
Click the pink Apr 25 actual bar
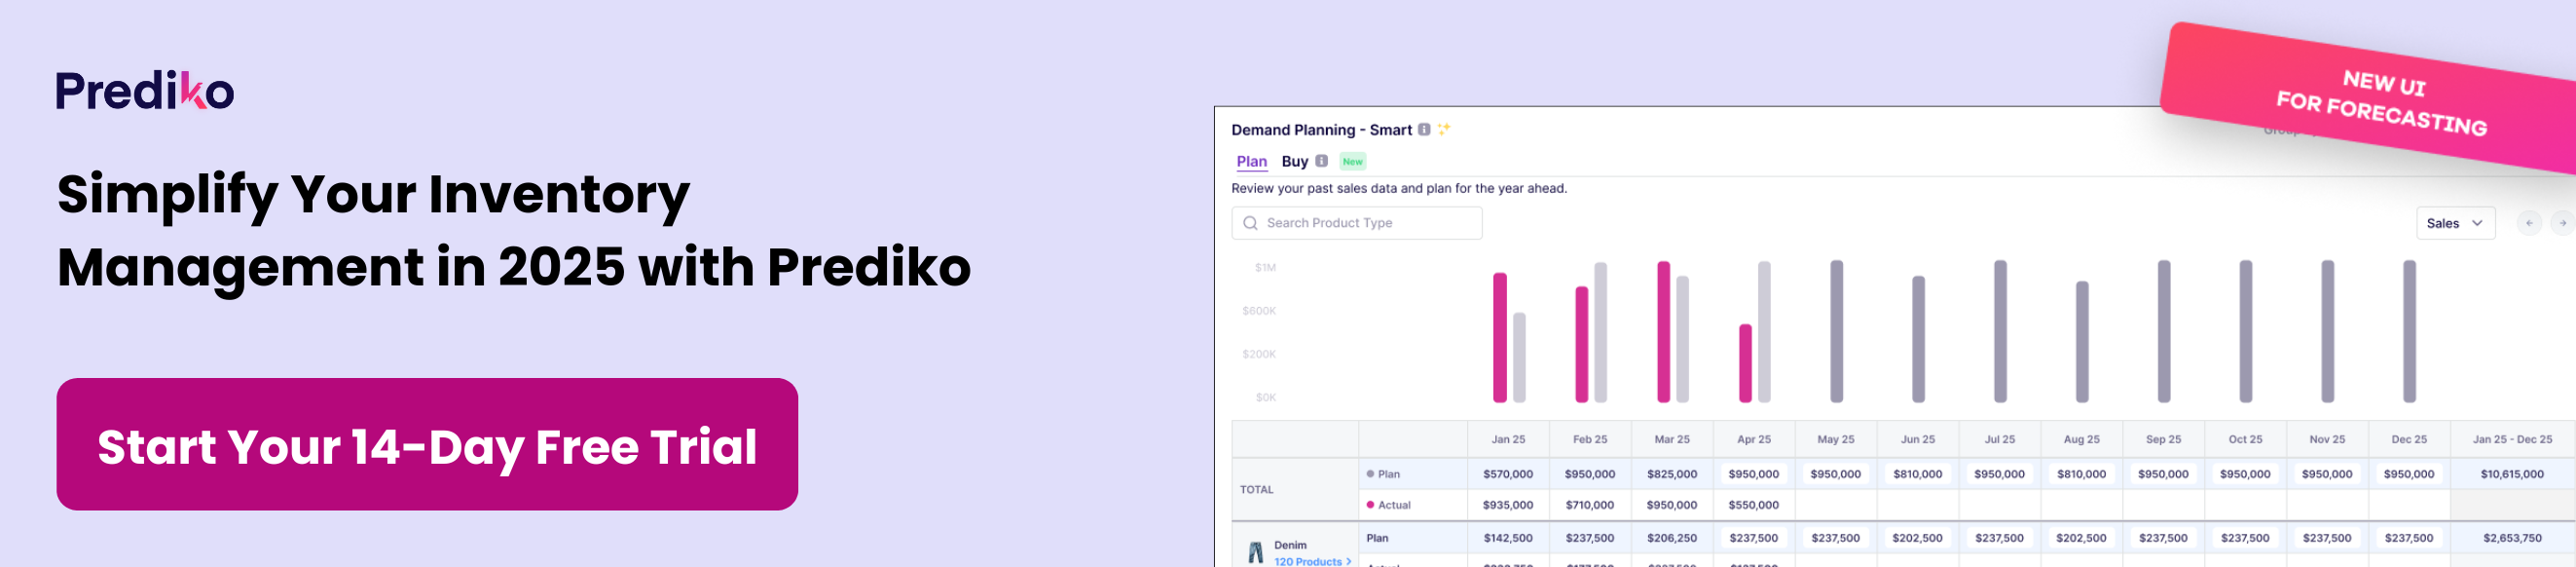[x=1745, y=363]
